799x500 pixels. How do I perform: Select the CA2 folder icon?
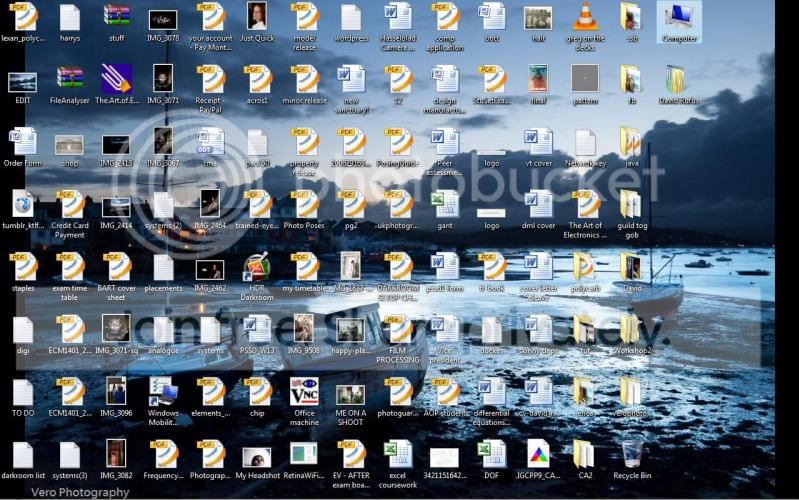coord(585,454)
